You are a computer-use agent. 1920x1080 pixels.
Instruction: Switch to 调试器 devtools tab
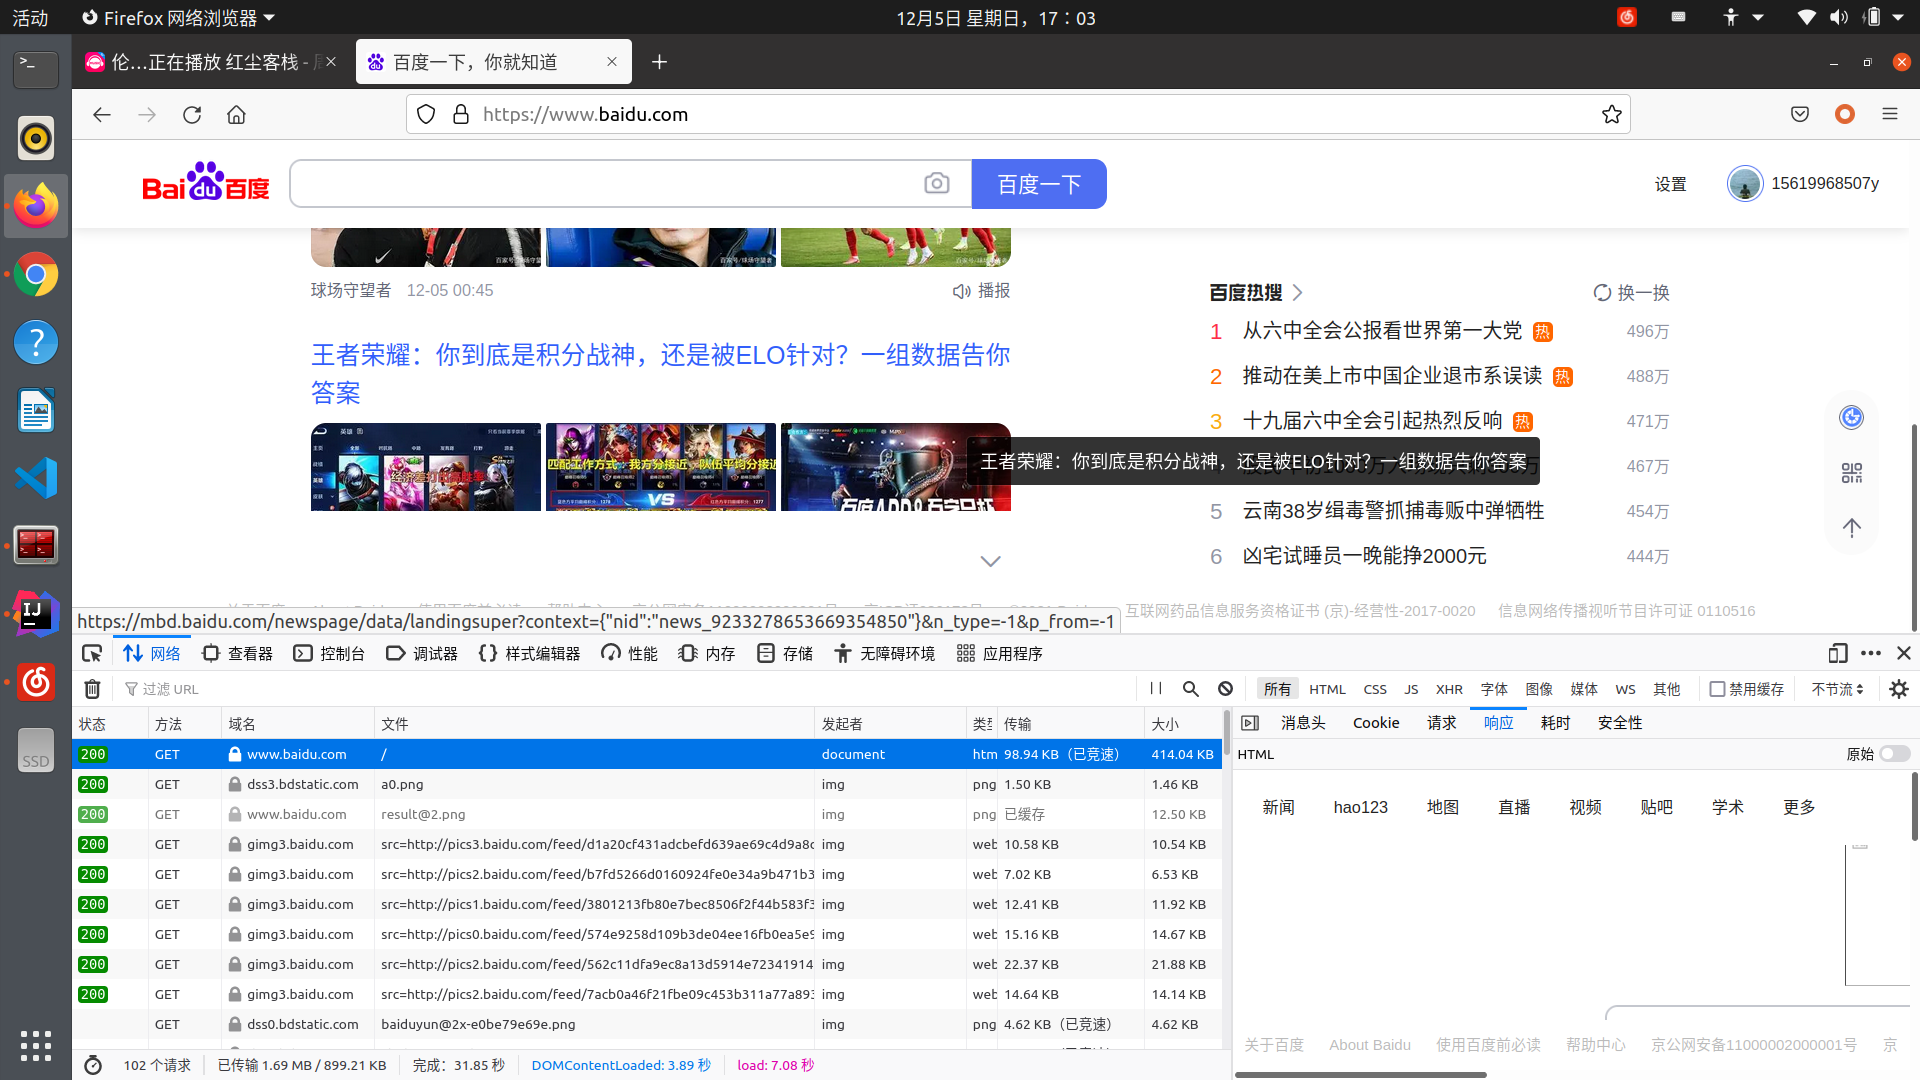point(421,653)
